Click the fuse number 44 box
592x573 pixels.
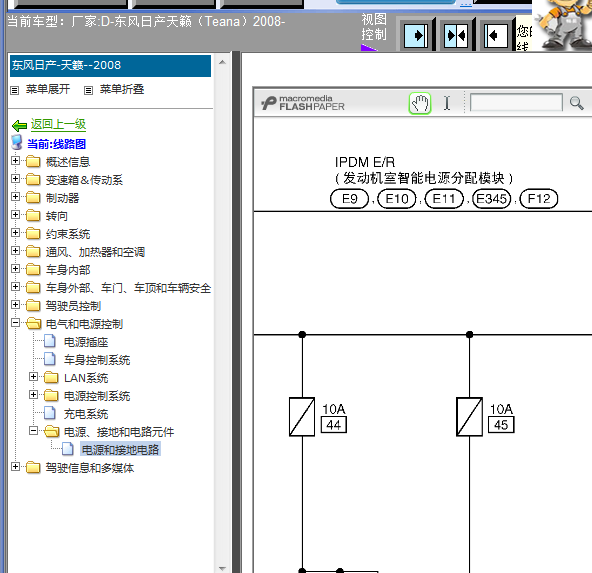[334, 425]
